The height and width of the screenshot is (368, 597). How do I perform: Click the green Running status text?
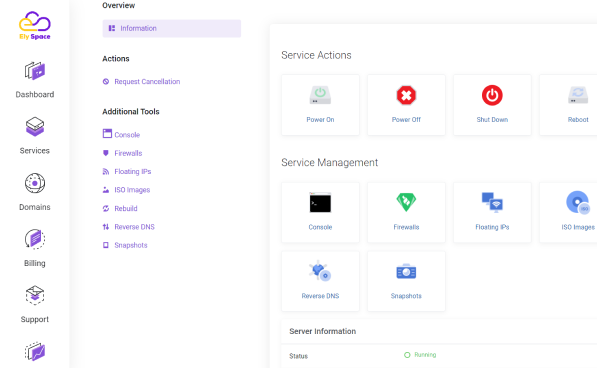pos(425,355)
